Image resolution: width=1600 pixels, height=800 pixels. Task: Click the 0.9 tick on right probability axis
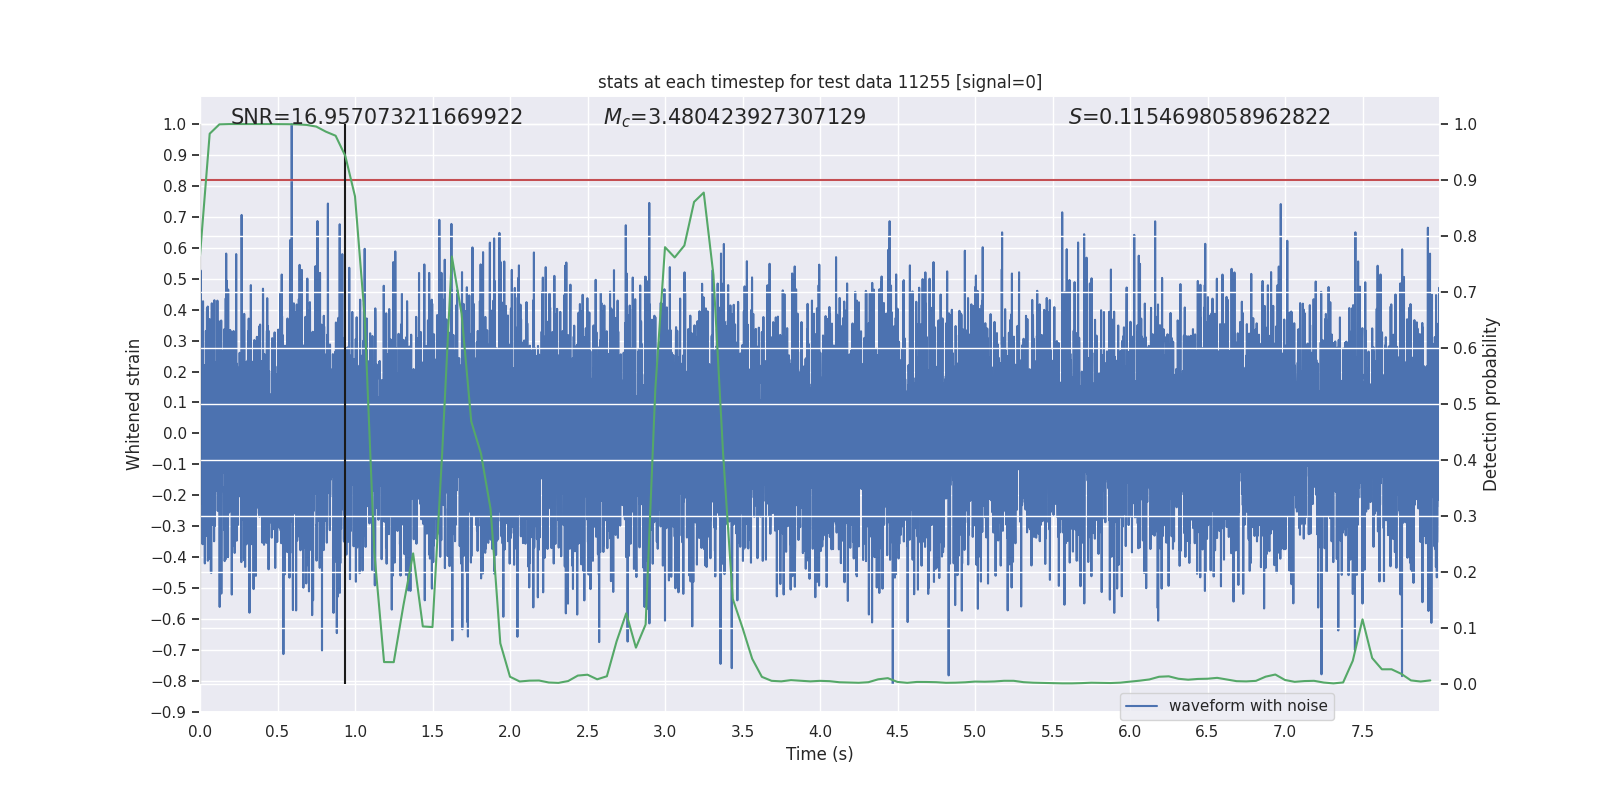point(1465,180)
